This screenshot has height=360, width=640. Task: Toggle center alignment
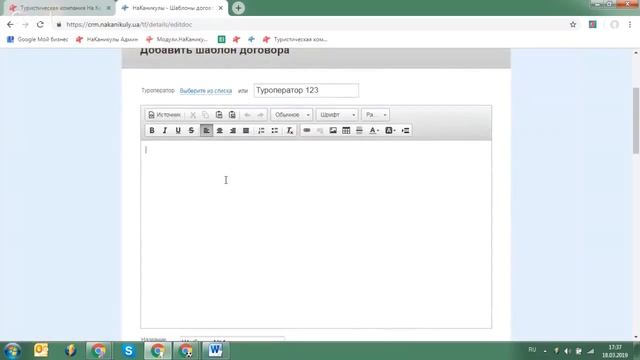pos(220,130)
